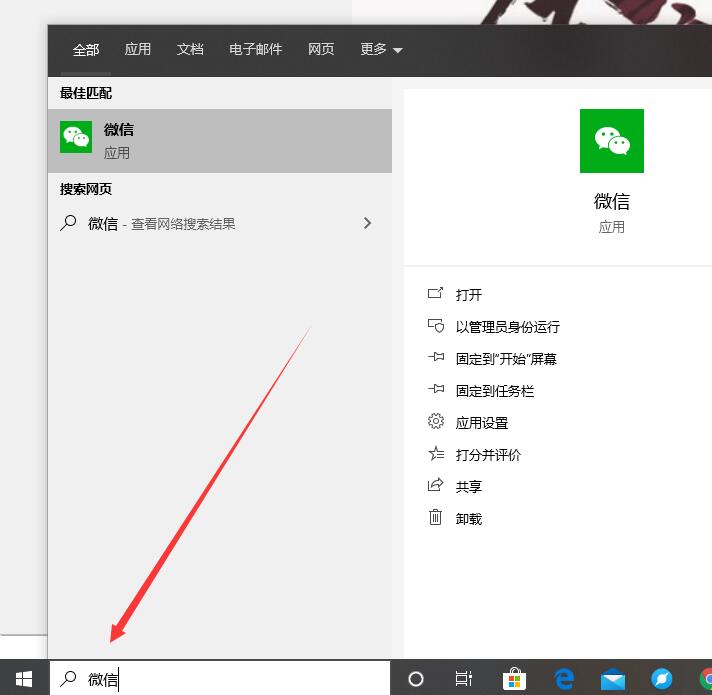Click the star icon for 打分并评价
The height and width of the screenshot is (695, 712).
436,453
